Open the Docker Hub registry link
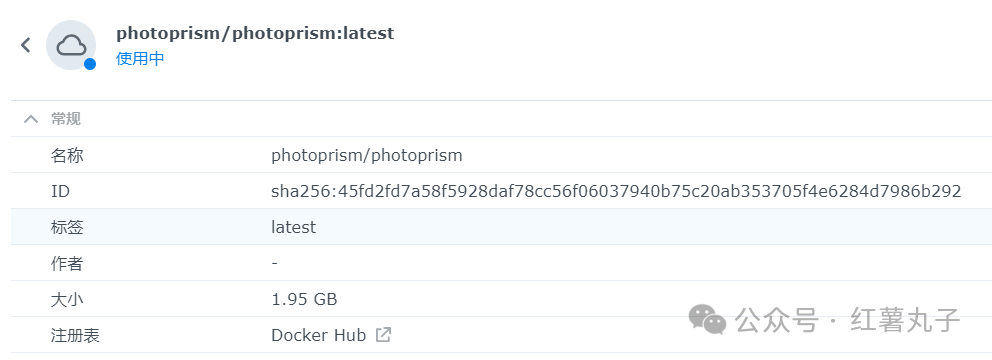 tap(318, 335)
